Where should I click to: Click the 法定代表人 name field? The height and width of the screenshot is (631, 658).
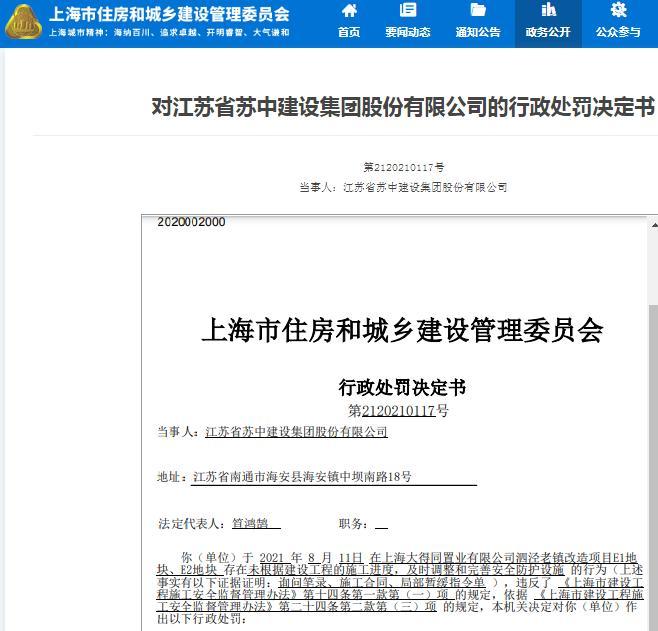pos(256,523)
